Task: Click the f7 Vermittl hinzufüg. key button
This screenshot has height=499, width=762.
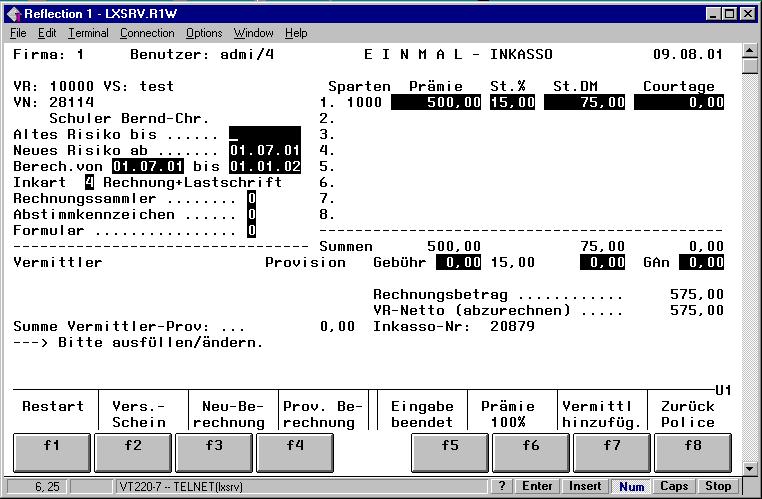Action: [x=612, y=453]
